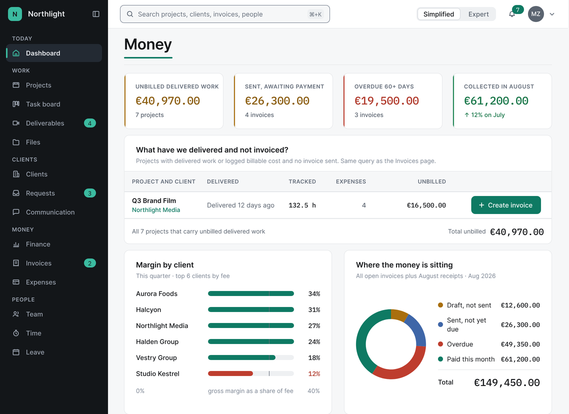Switch to Simplified view mode

pos(439,14)
